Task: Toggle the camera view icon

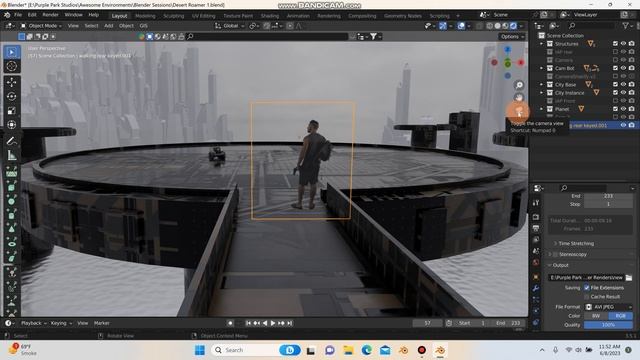Action: [x=519, y=111]
